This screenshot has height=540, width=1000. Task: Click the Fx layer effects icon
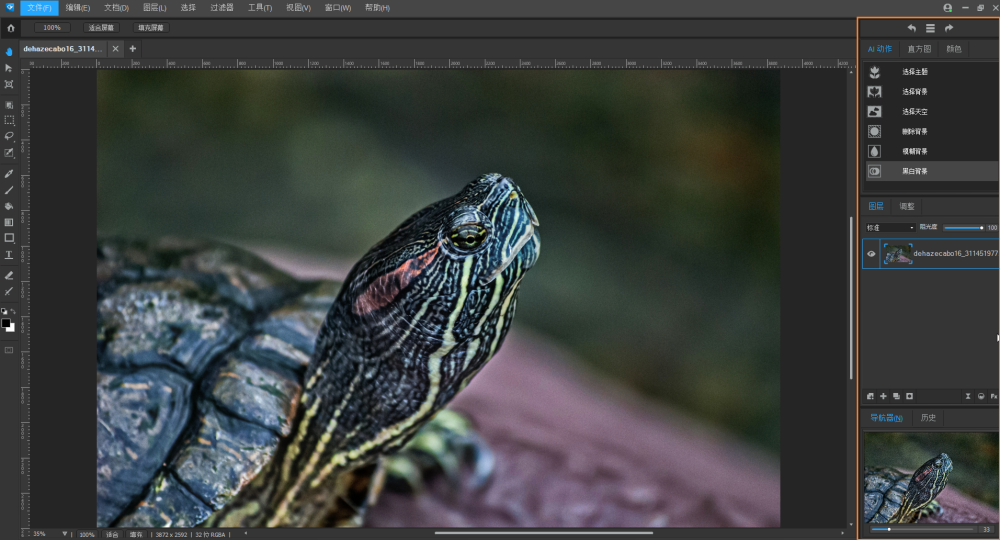tap(993, 397)
